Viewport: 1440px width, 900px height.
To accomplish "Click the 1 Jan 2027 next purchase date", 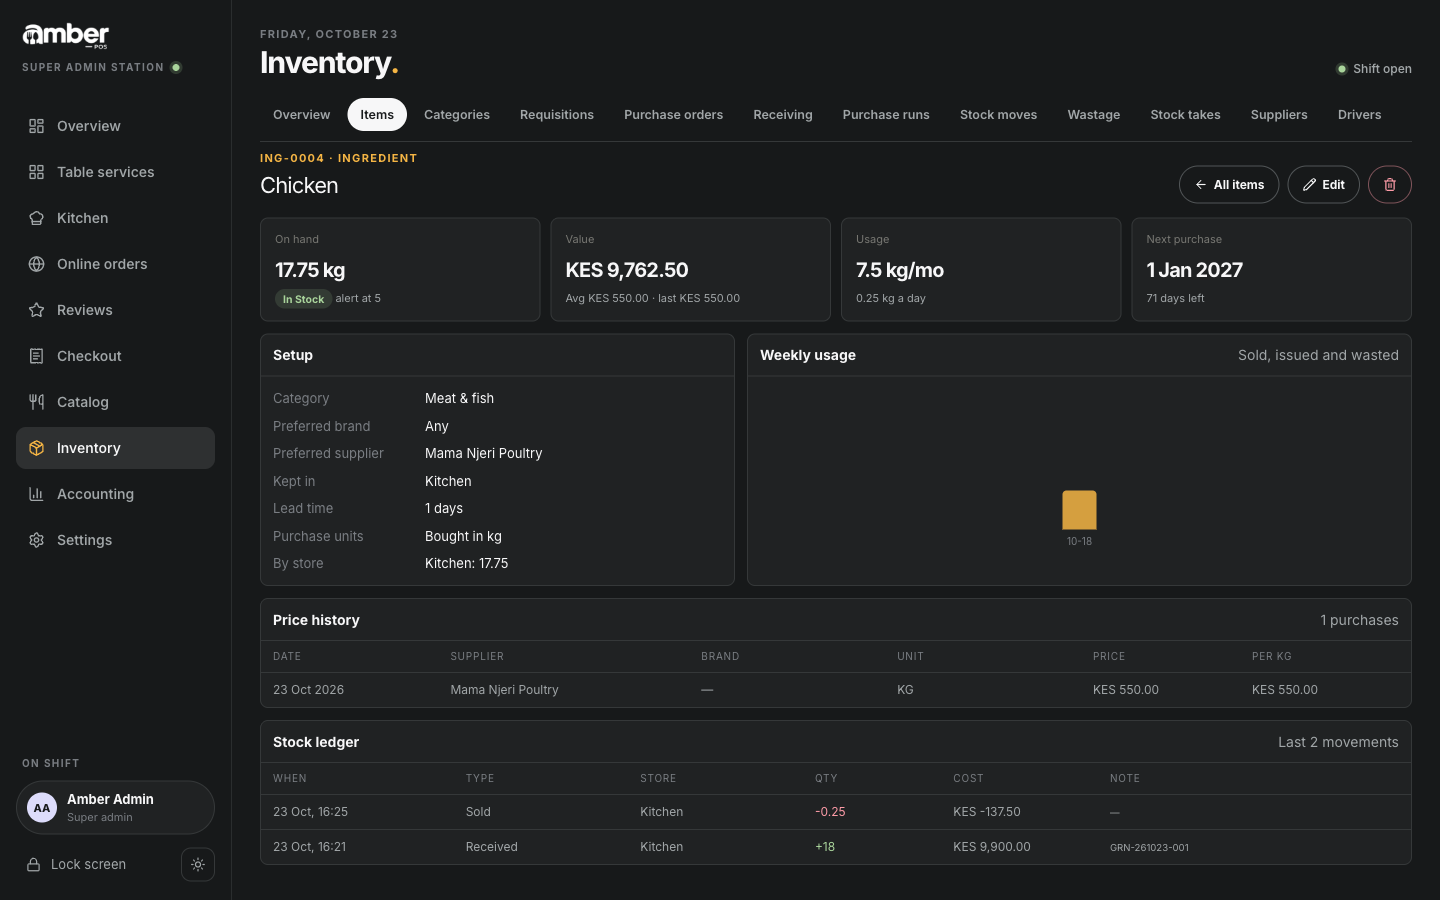I will coord(1195,270).
